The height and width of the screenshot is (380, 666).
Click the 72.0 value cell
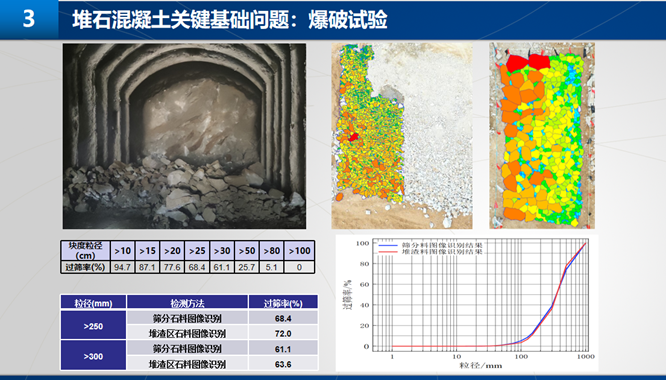point(283,333)
